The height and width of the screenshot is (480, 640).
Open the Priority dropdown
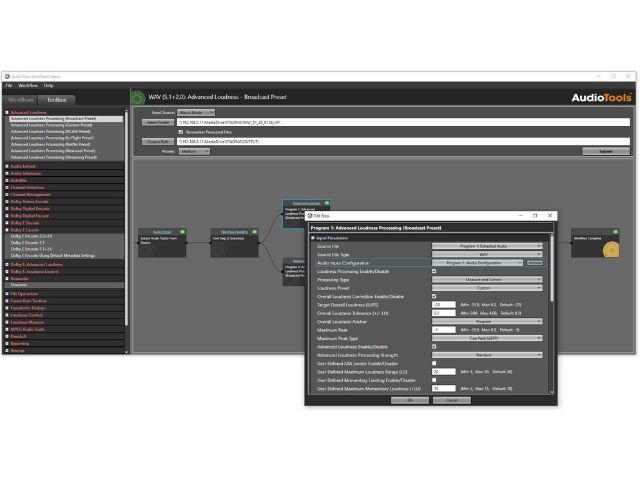(x=194, y=151)
